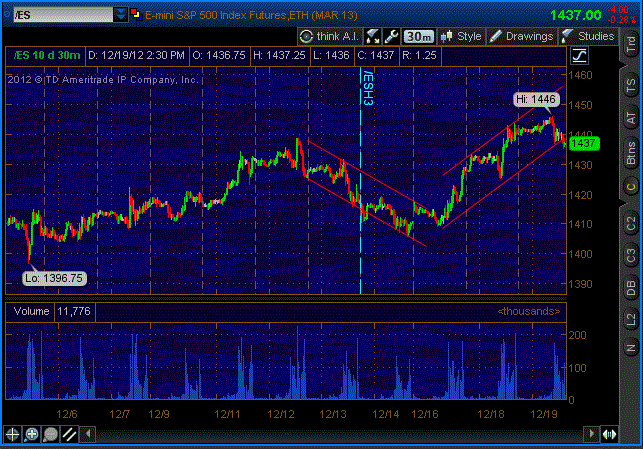
Task: Click the 12/11 date axis label
Action: click(227, 414)
